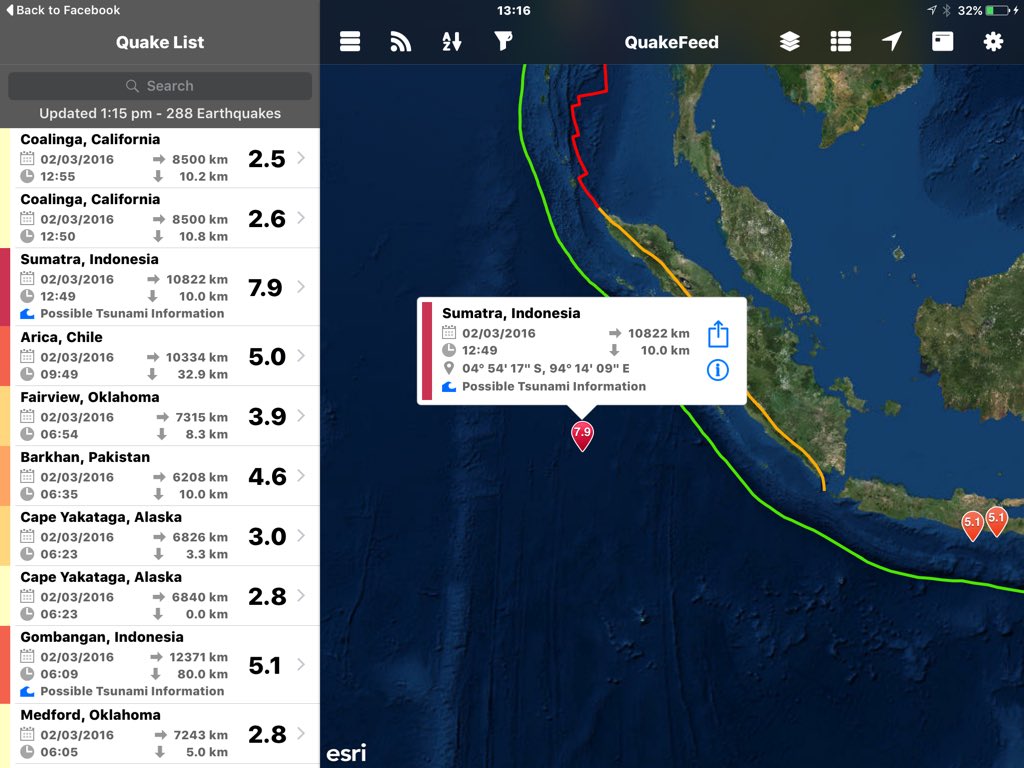
Task: Tap the QuakeFeed title in the toolbar
Action: click(x=671, y=42)
